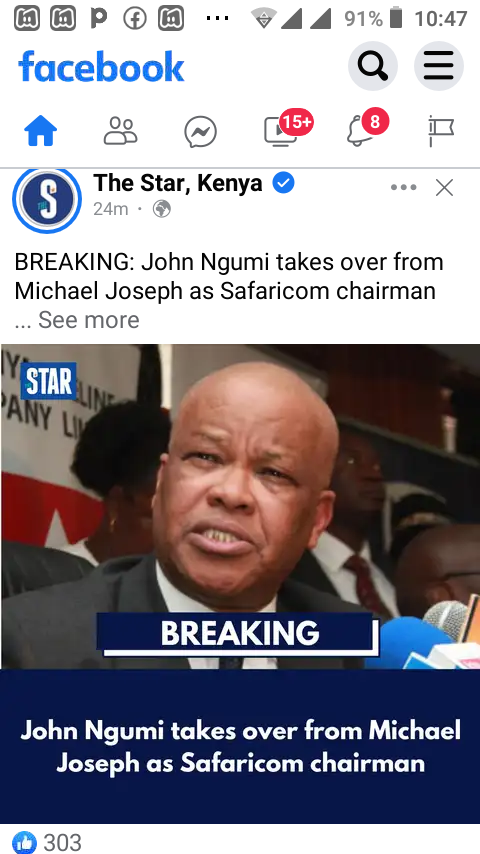
Task: Go to Home feed tab
Action: tap(41, 132)
